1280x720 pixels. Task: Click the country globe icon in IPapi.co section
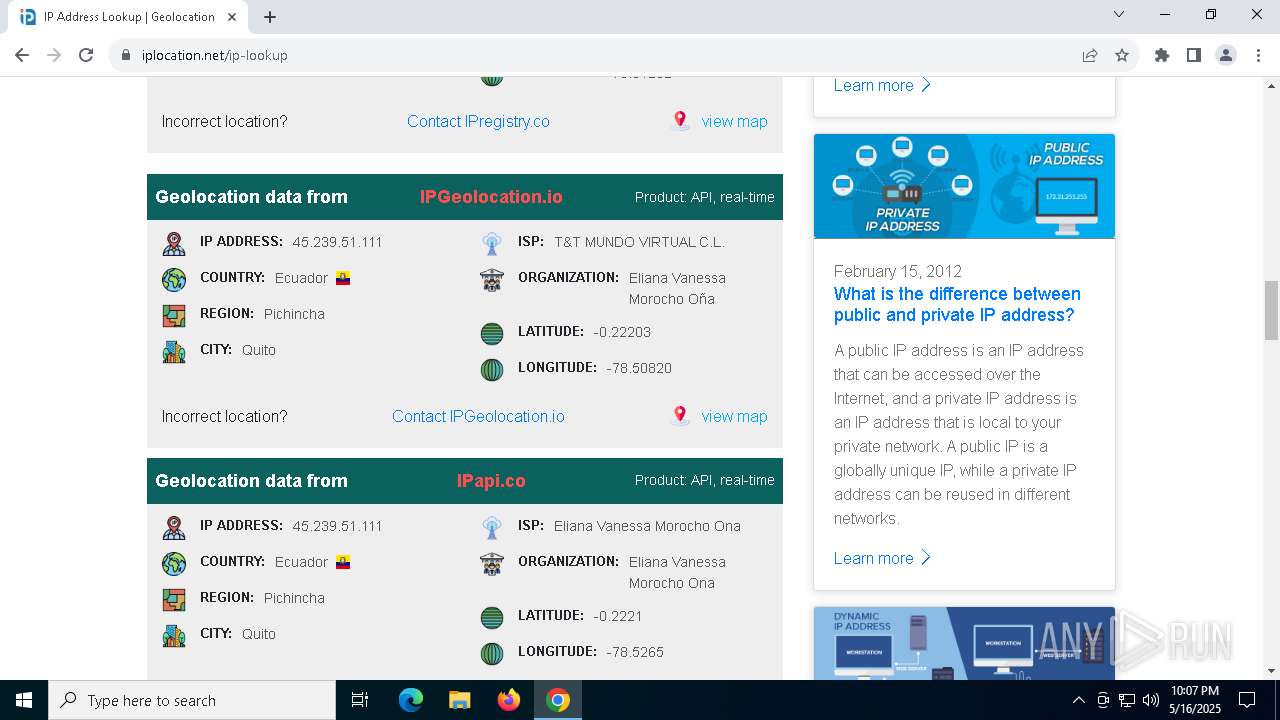click(x=174, y=563)
